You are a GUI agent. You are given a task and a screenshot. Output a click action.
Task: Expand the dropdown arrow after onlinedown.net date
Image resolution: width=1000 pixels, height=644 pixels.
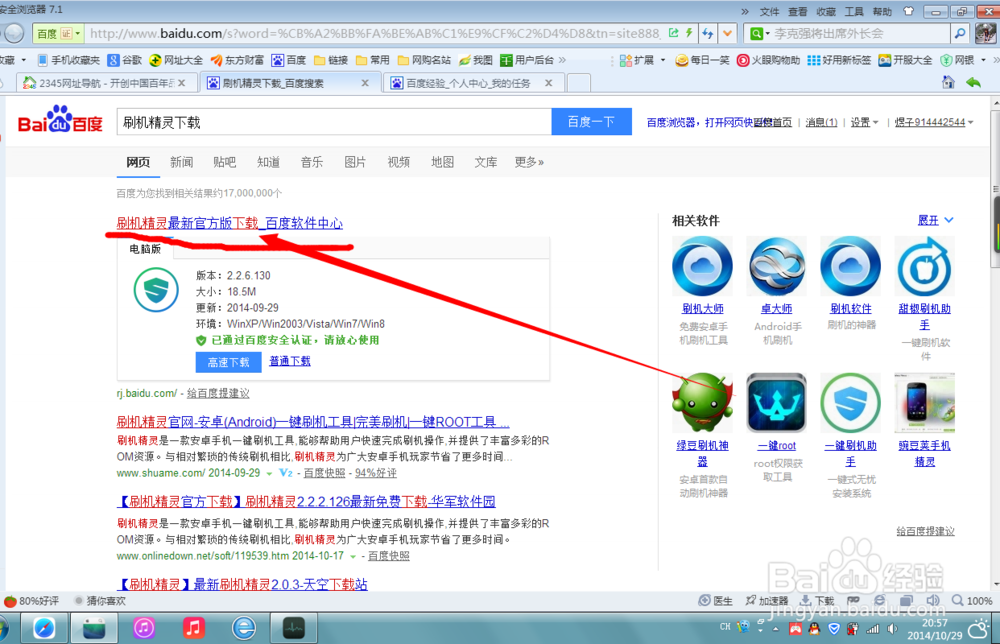352,556
